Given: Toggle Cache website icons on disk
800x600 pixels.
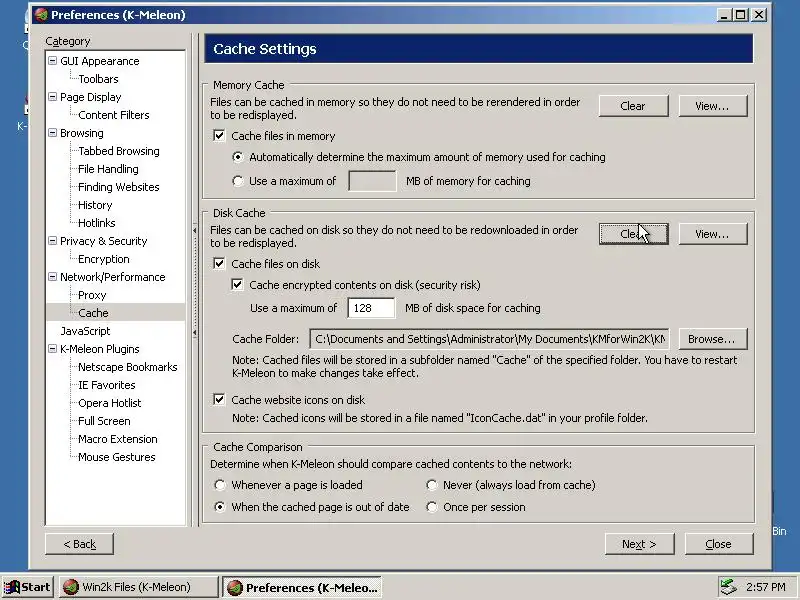Looking at the screenshot, I should [219, 399].
